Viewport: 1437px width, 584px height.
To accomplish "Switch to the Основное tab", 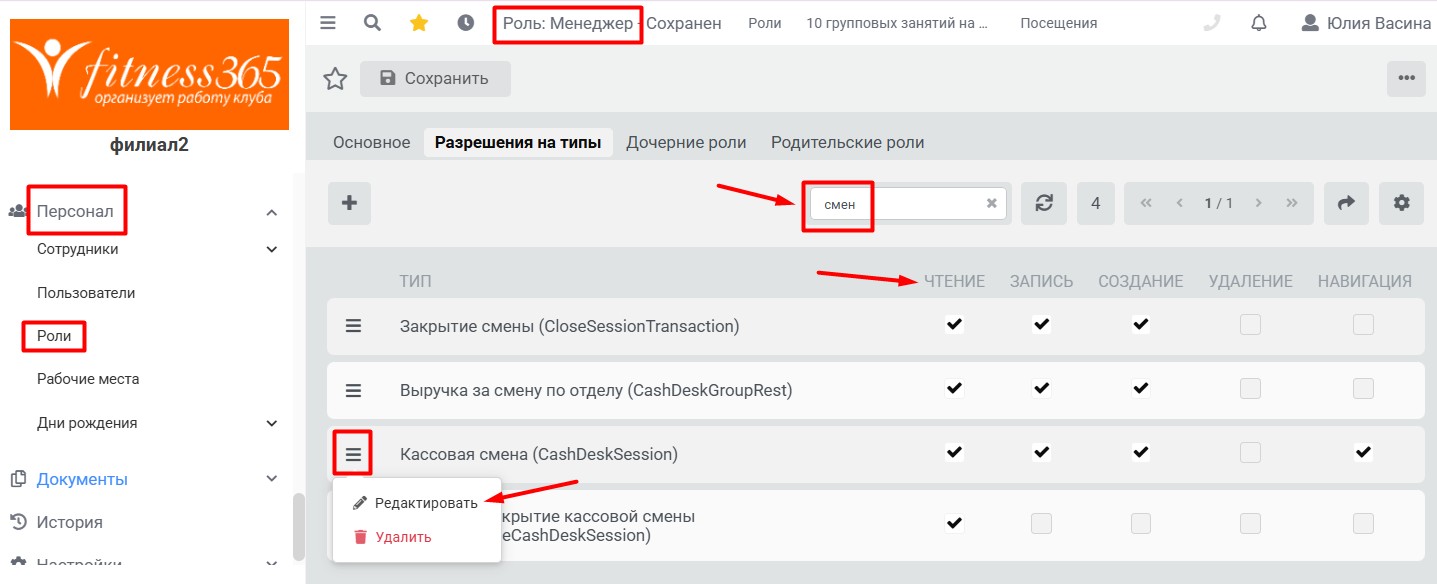I will 372,142.
